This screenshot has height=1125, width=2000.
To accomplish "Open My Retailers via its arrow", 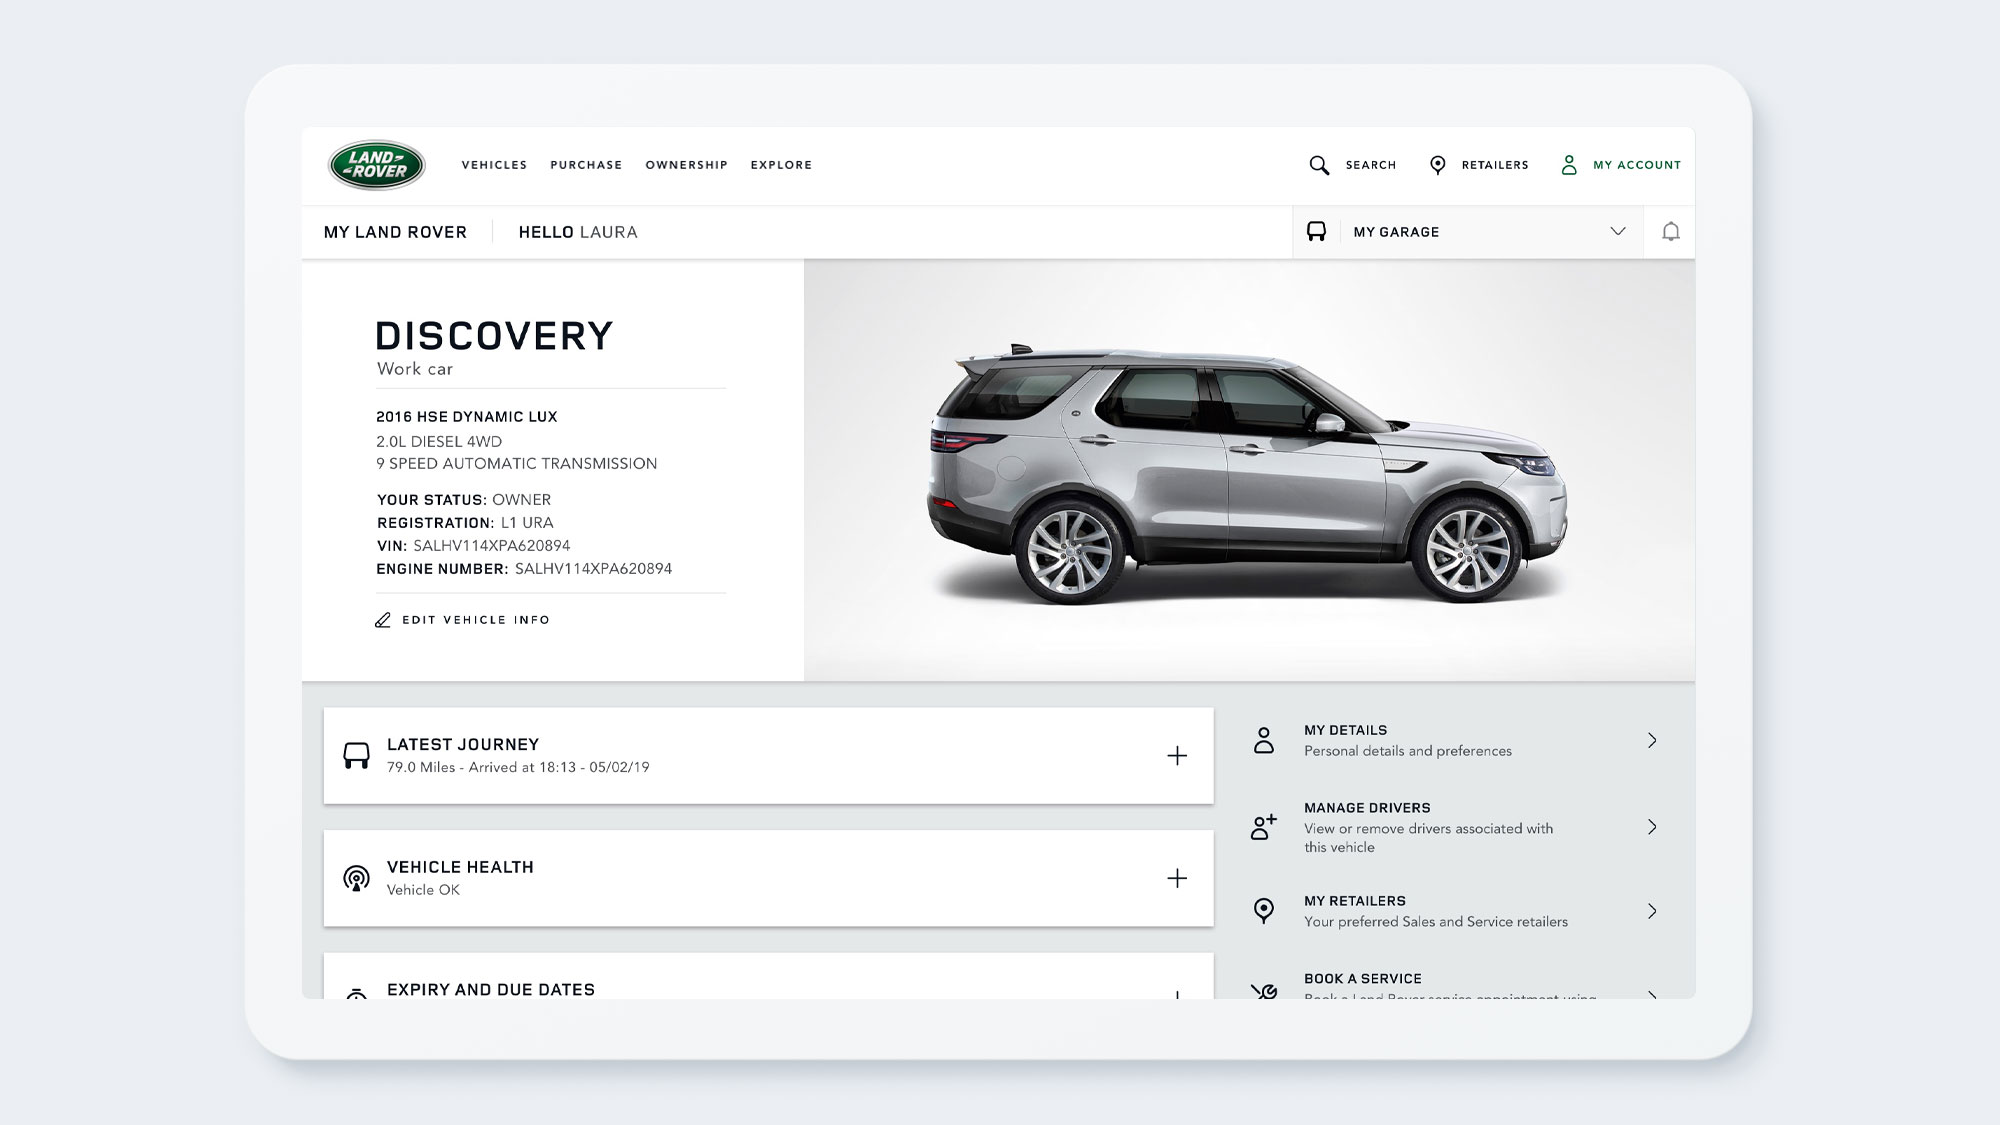I will pos(1652,911).
